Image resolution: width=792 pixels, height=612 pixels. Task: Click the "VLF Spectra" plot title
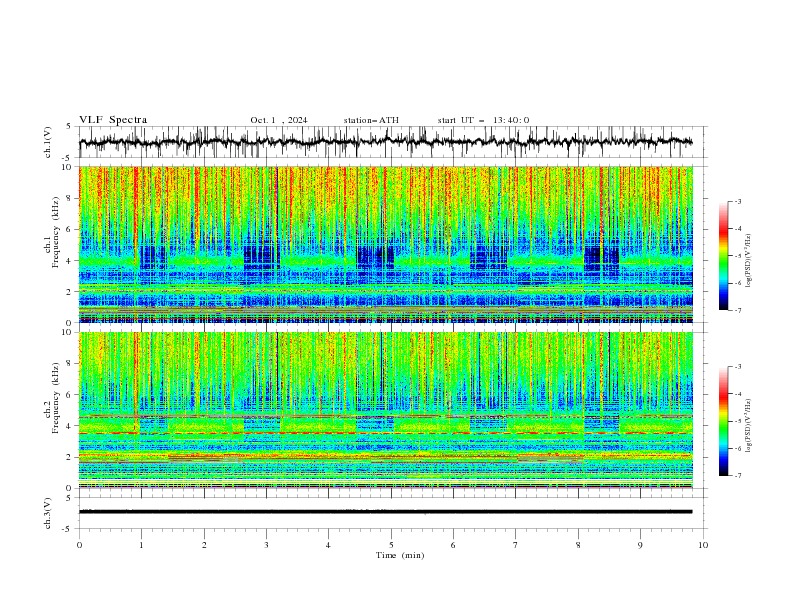click(113, 120)
